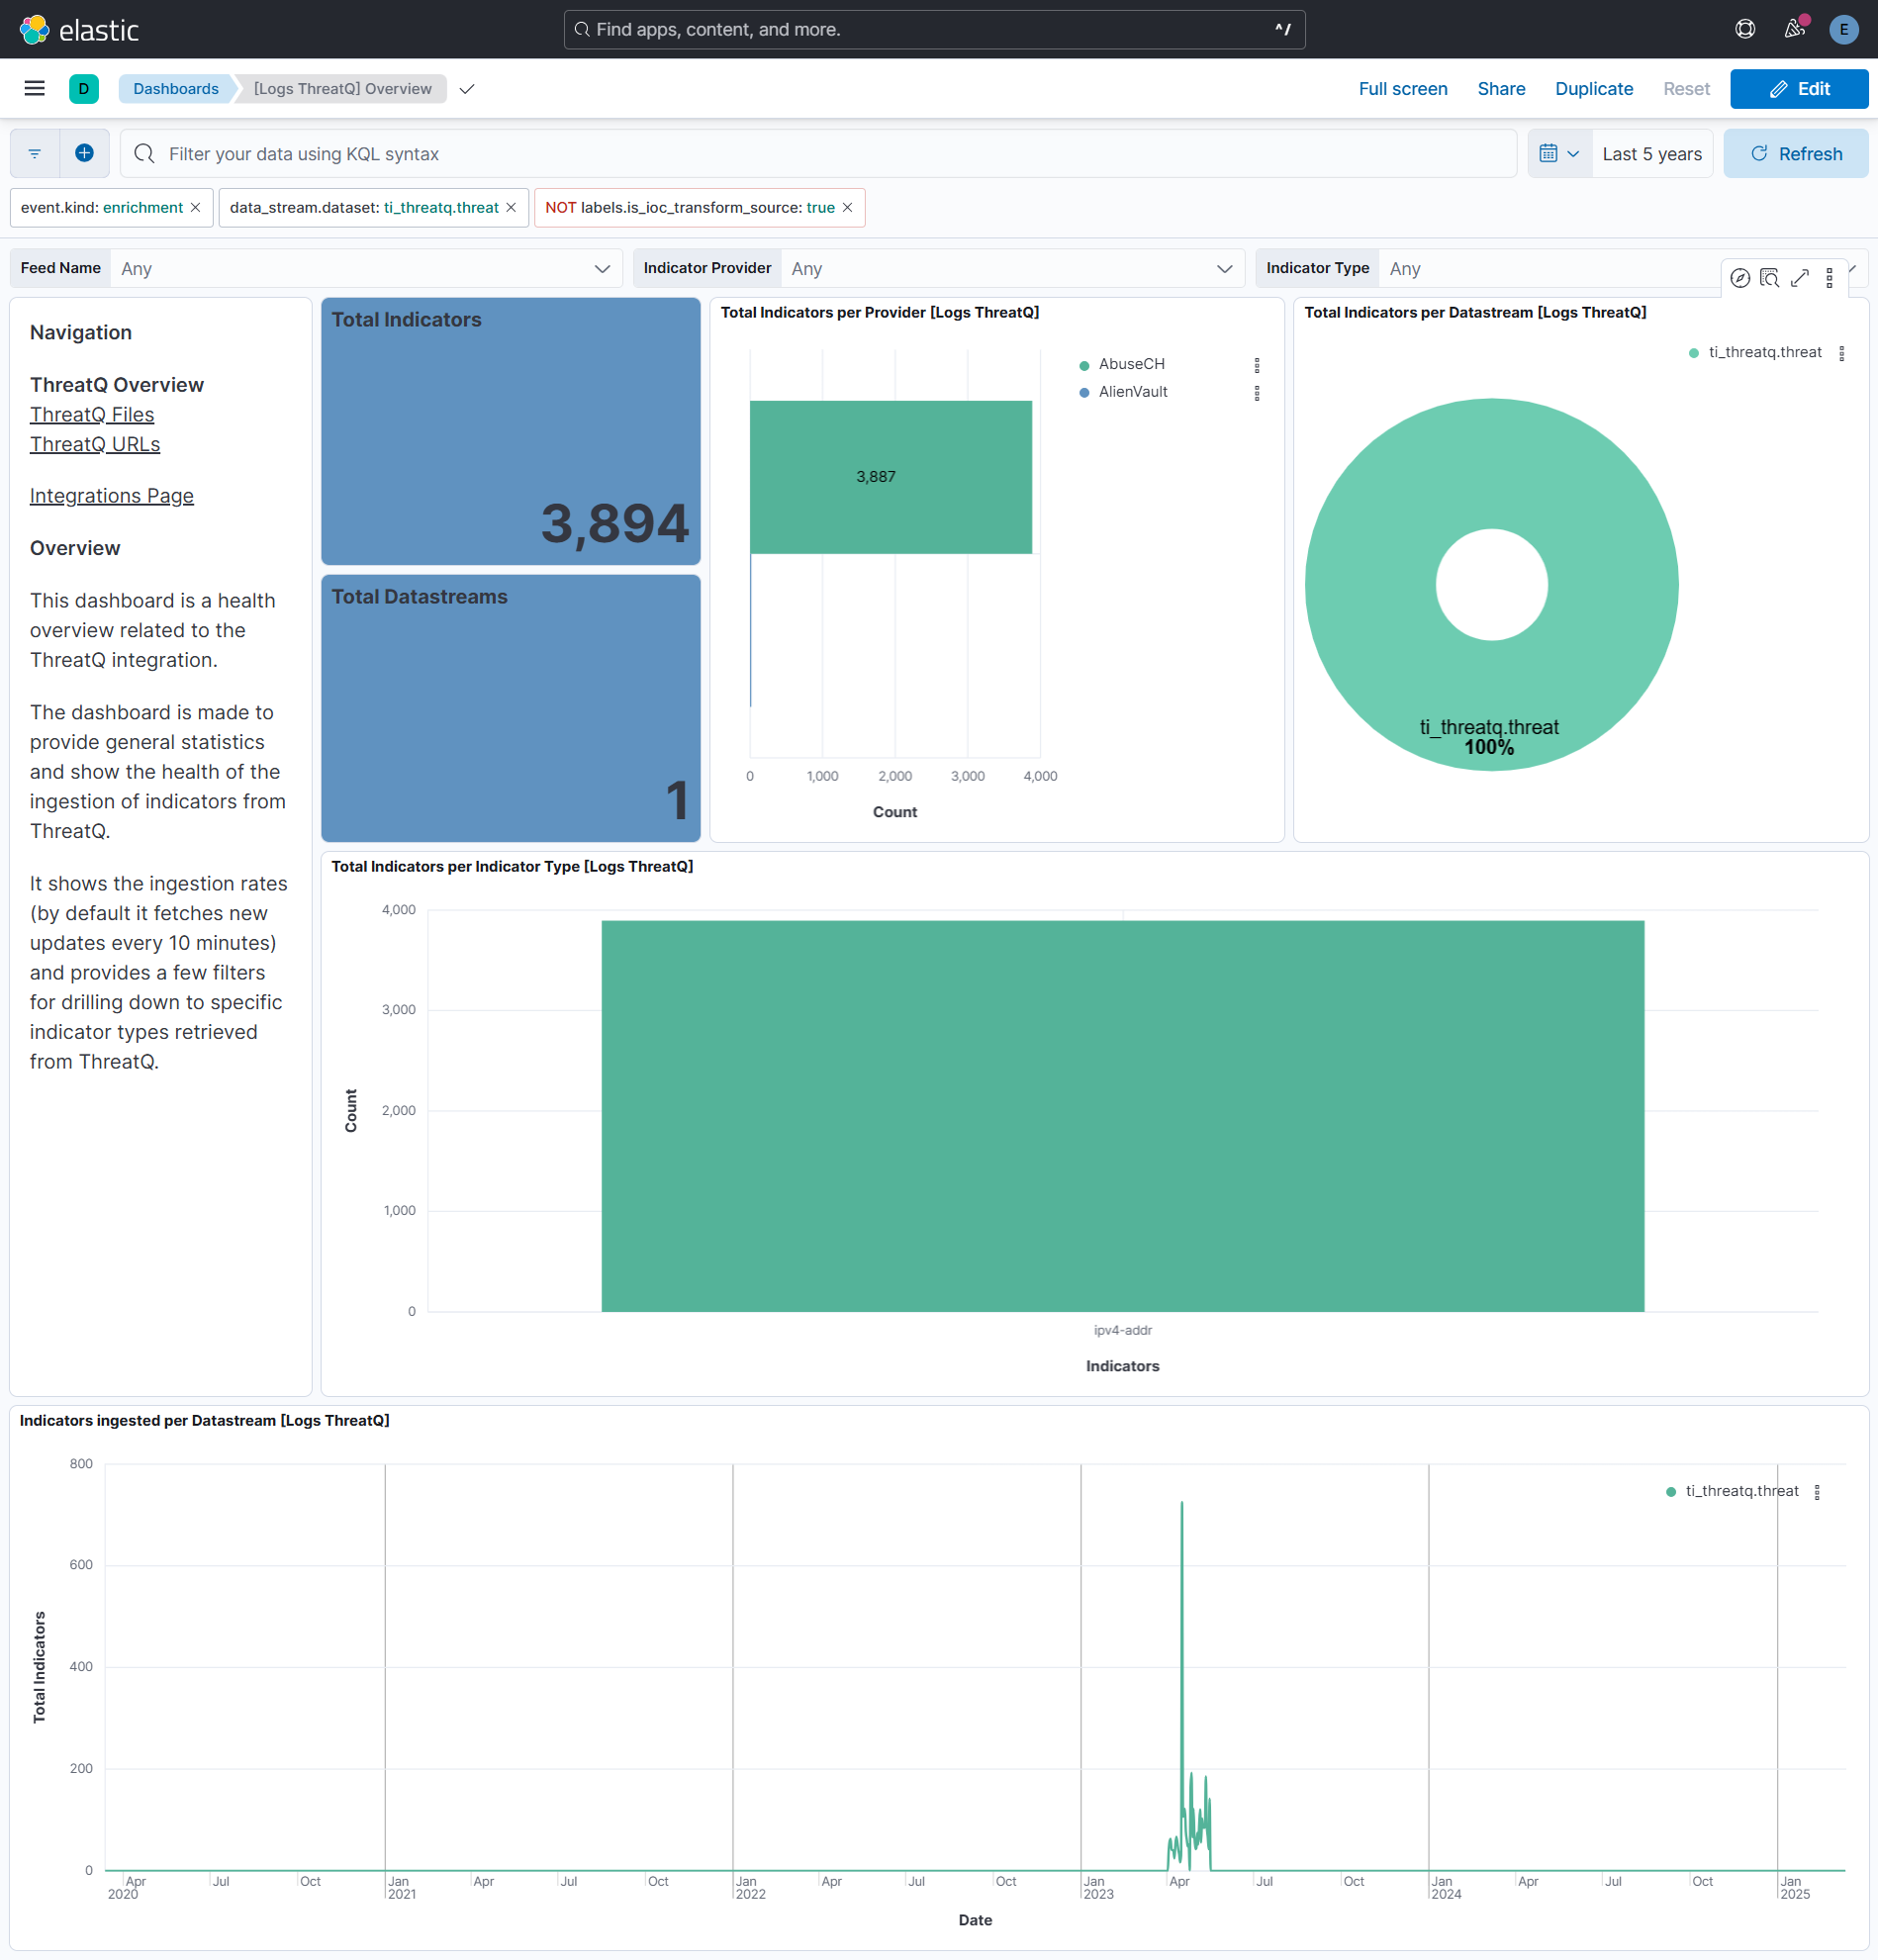This screenshot has height=1960, width=1878.
Task: Open the Elastic help menu lifebuoy icon
Action: [x=1745, y=29]
